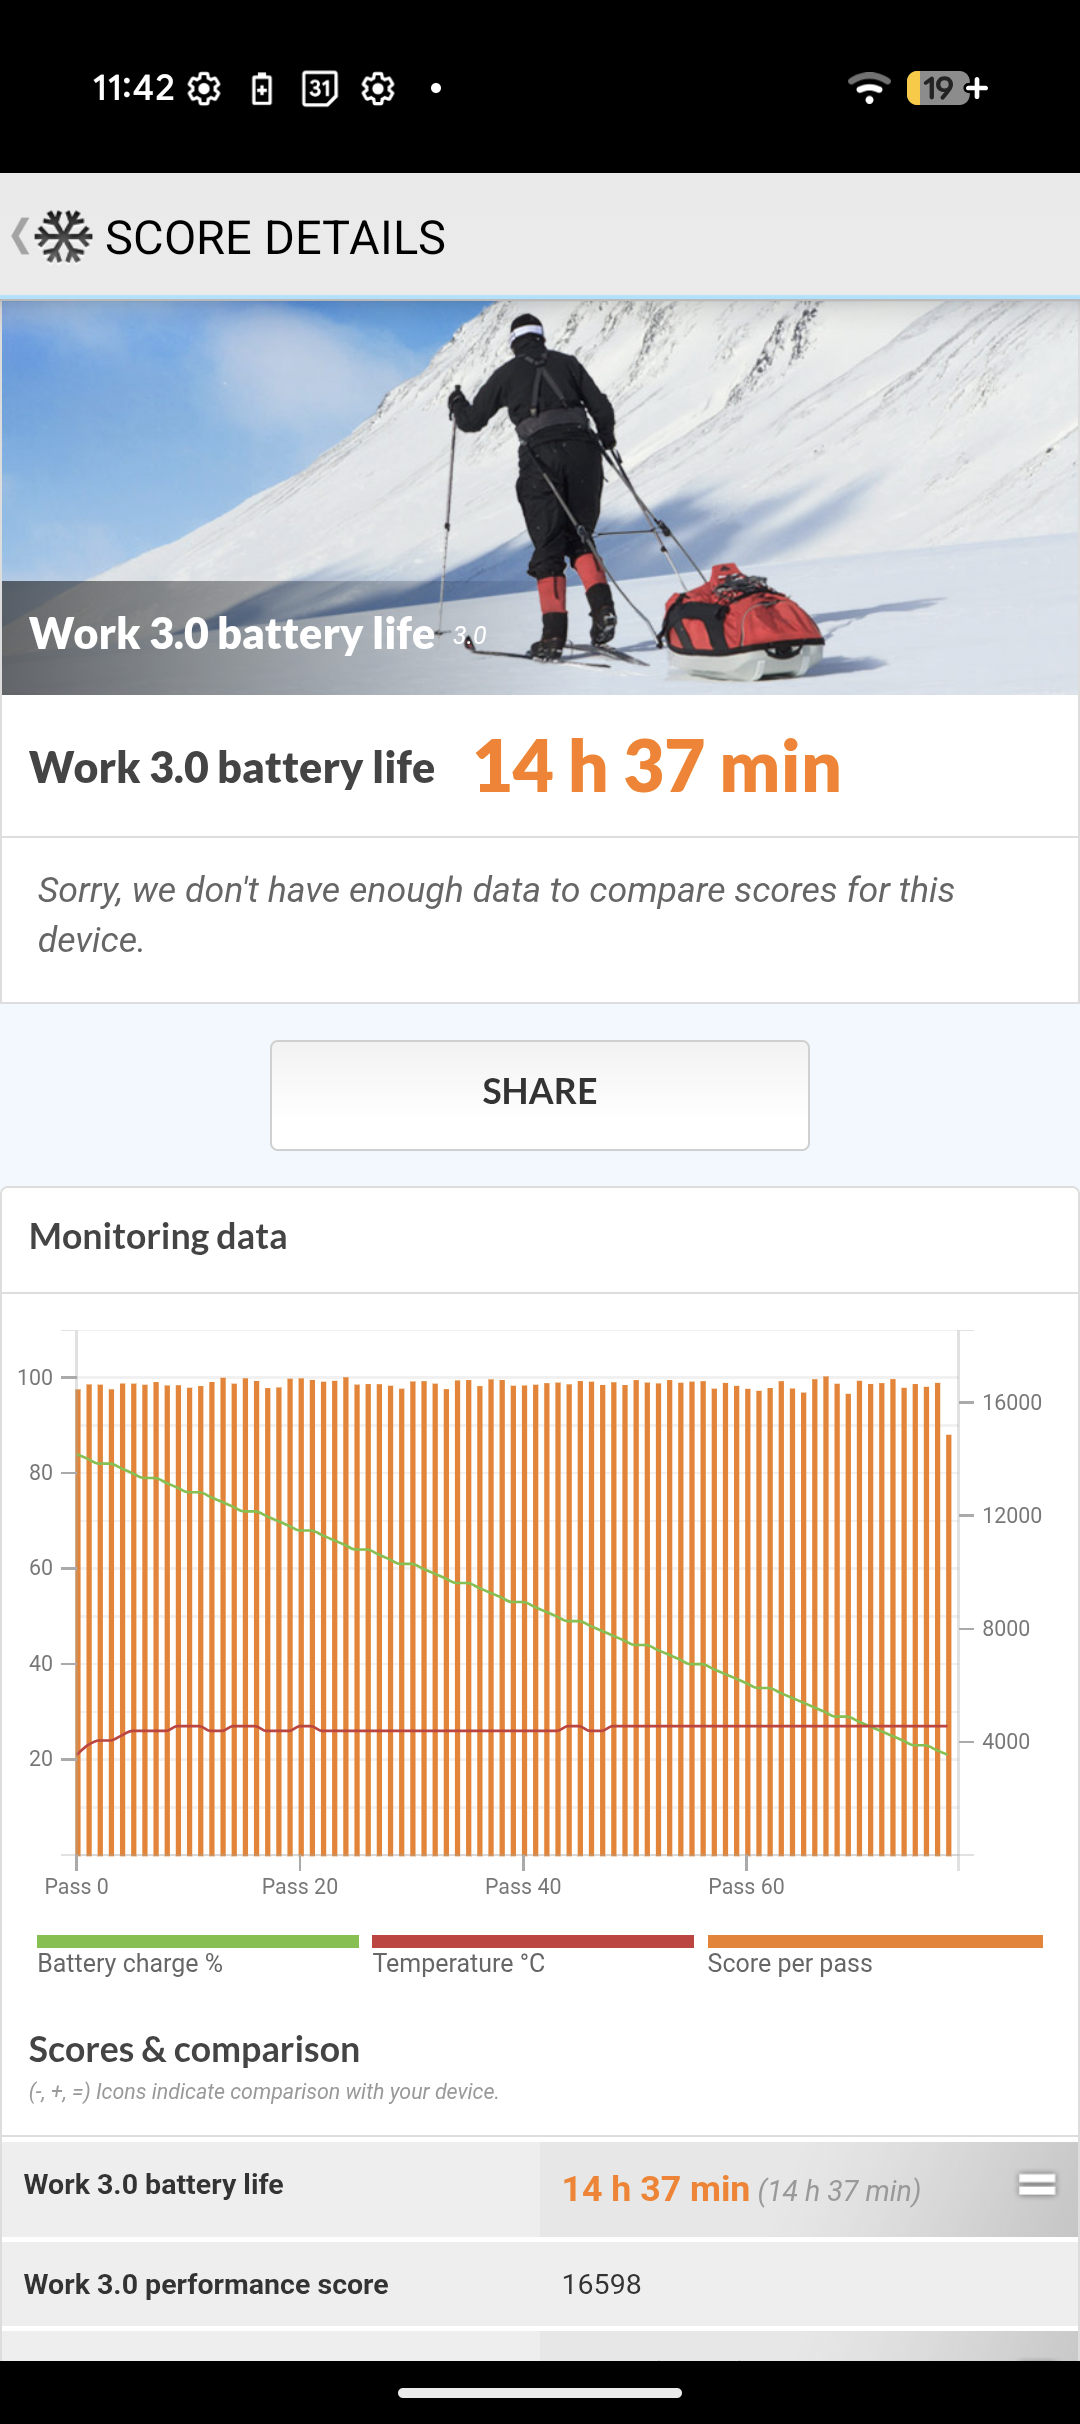
Task: Tap the calendar 31 status icon
Action: click(319, 89)
